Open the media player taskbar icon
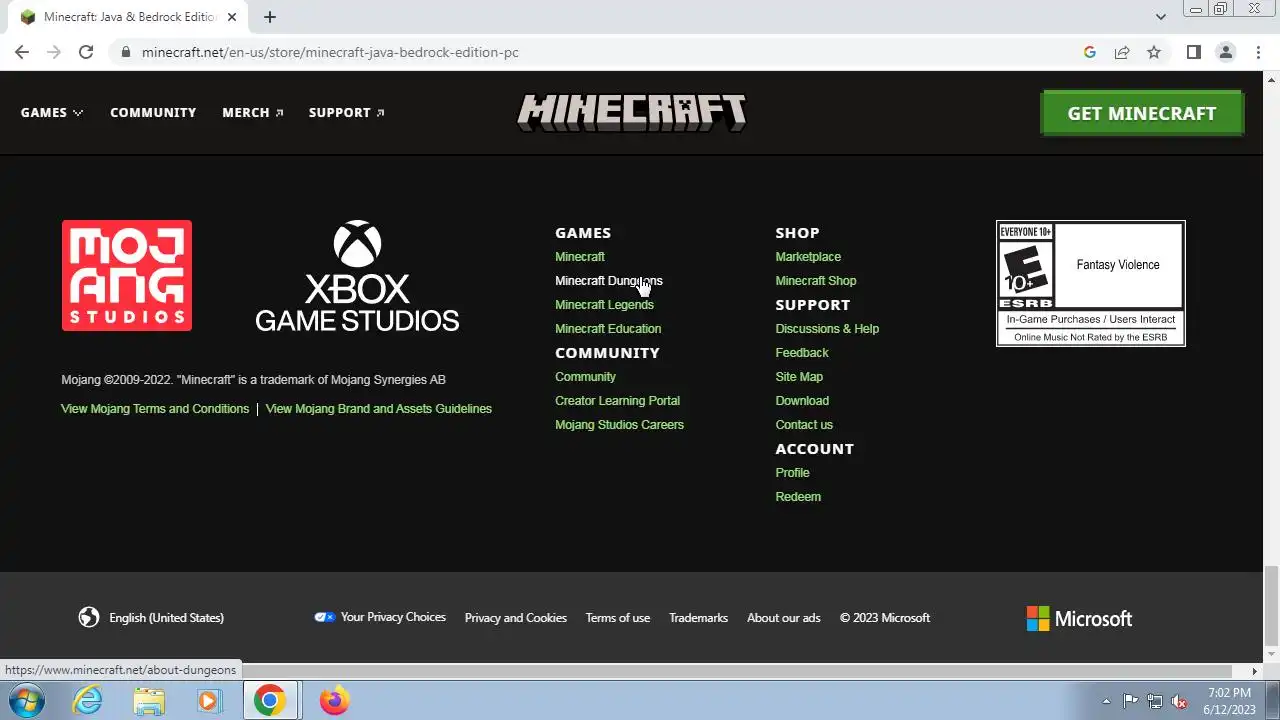The width and height of the screenshot is (1280, 720). [208, 700]
